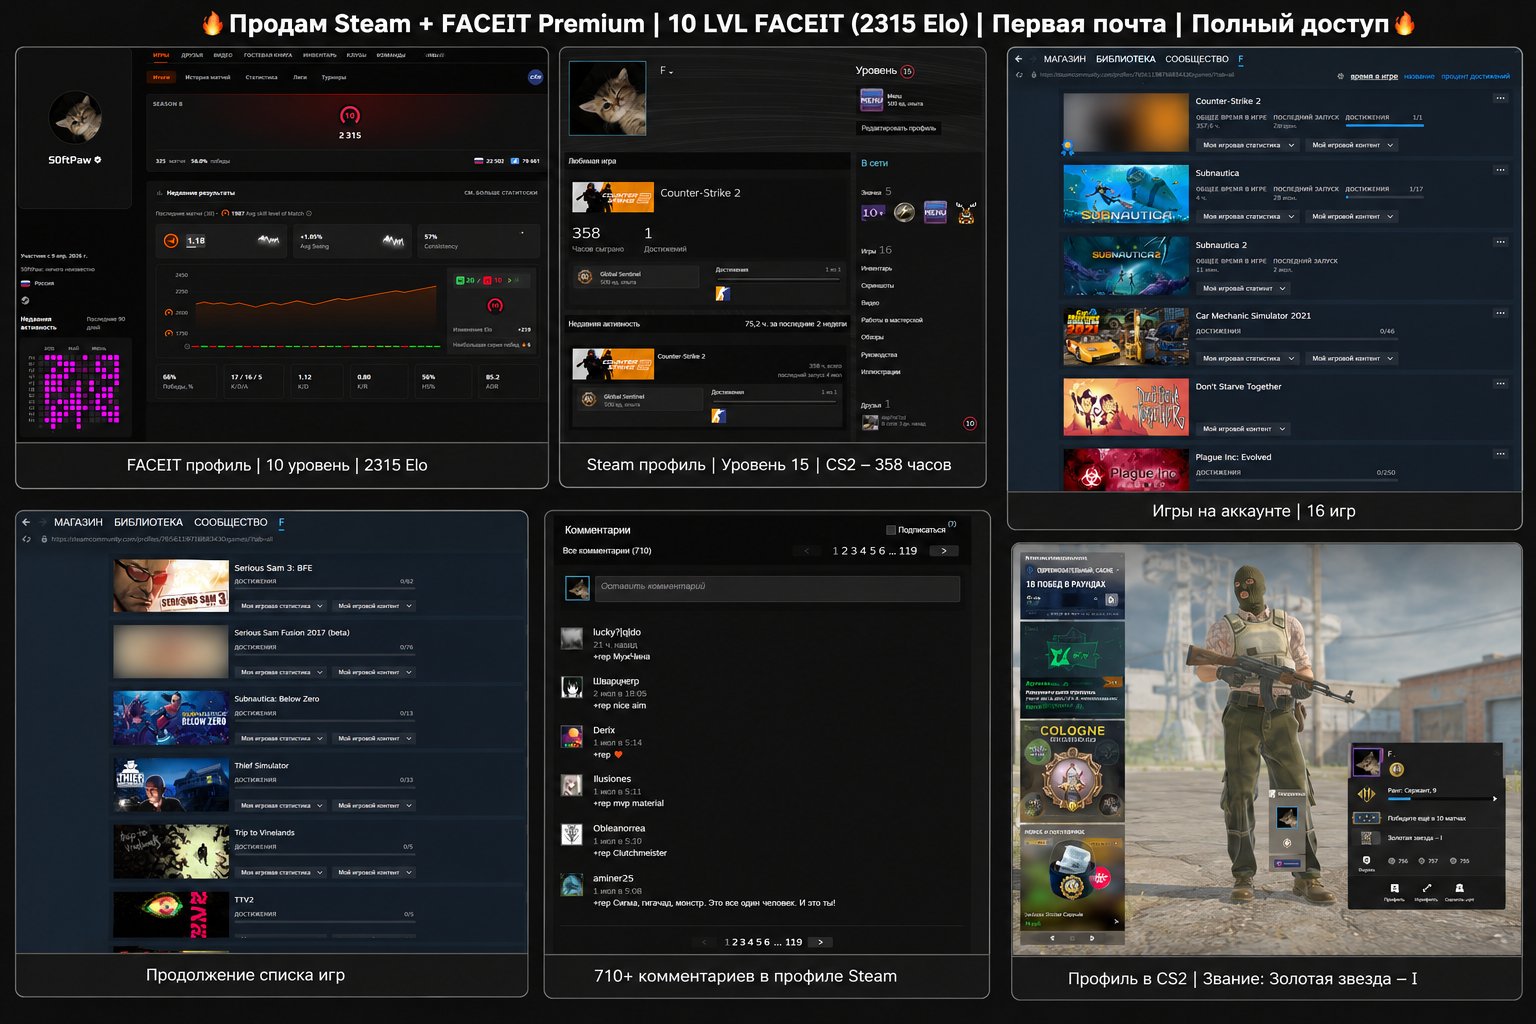Screen dimensions: 1536x1024
Task: Open СООБЩЕСТВО in top-right Steam window
Action: pos(1197,59)
